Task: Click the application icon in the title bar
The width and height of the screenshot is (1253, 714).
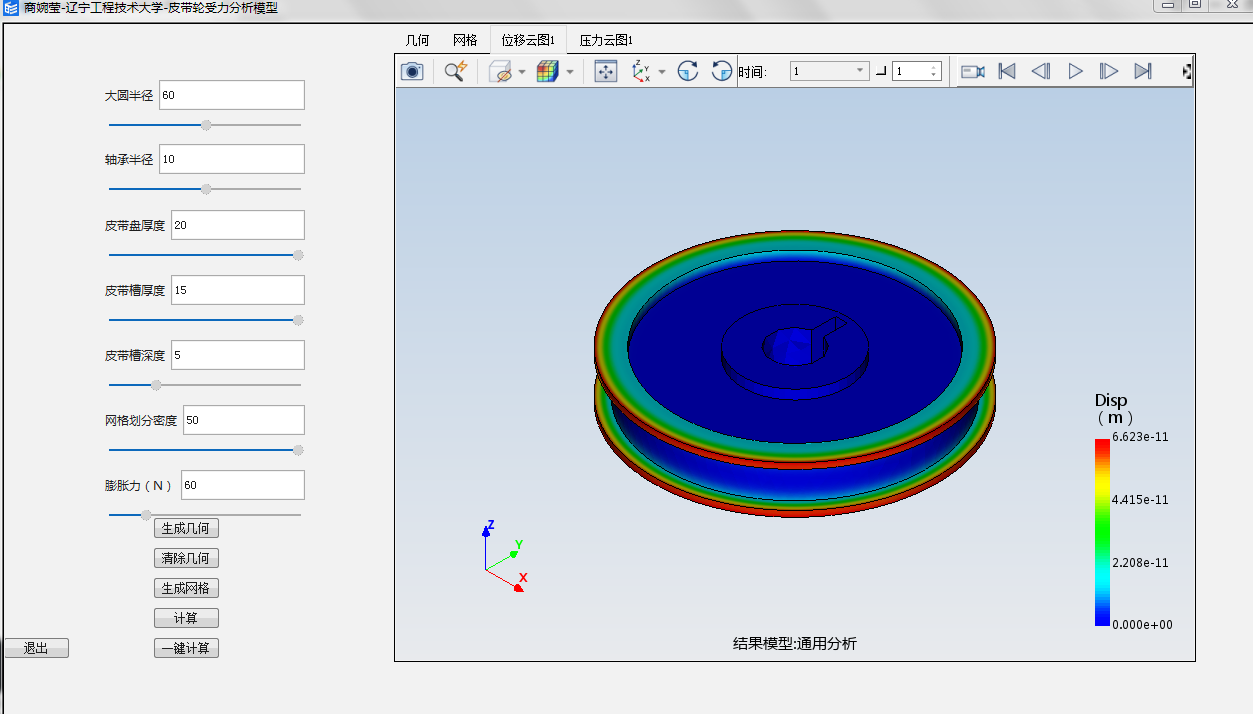Action: (x=11, y=8)
